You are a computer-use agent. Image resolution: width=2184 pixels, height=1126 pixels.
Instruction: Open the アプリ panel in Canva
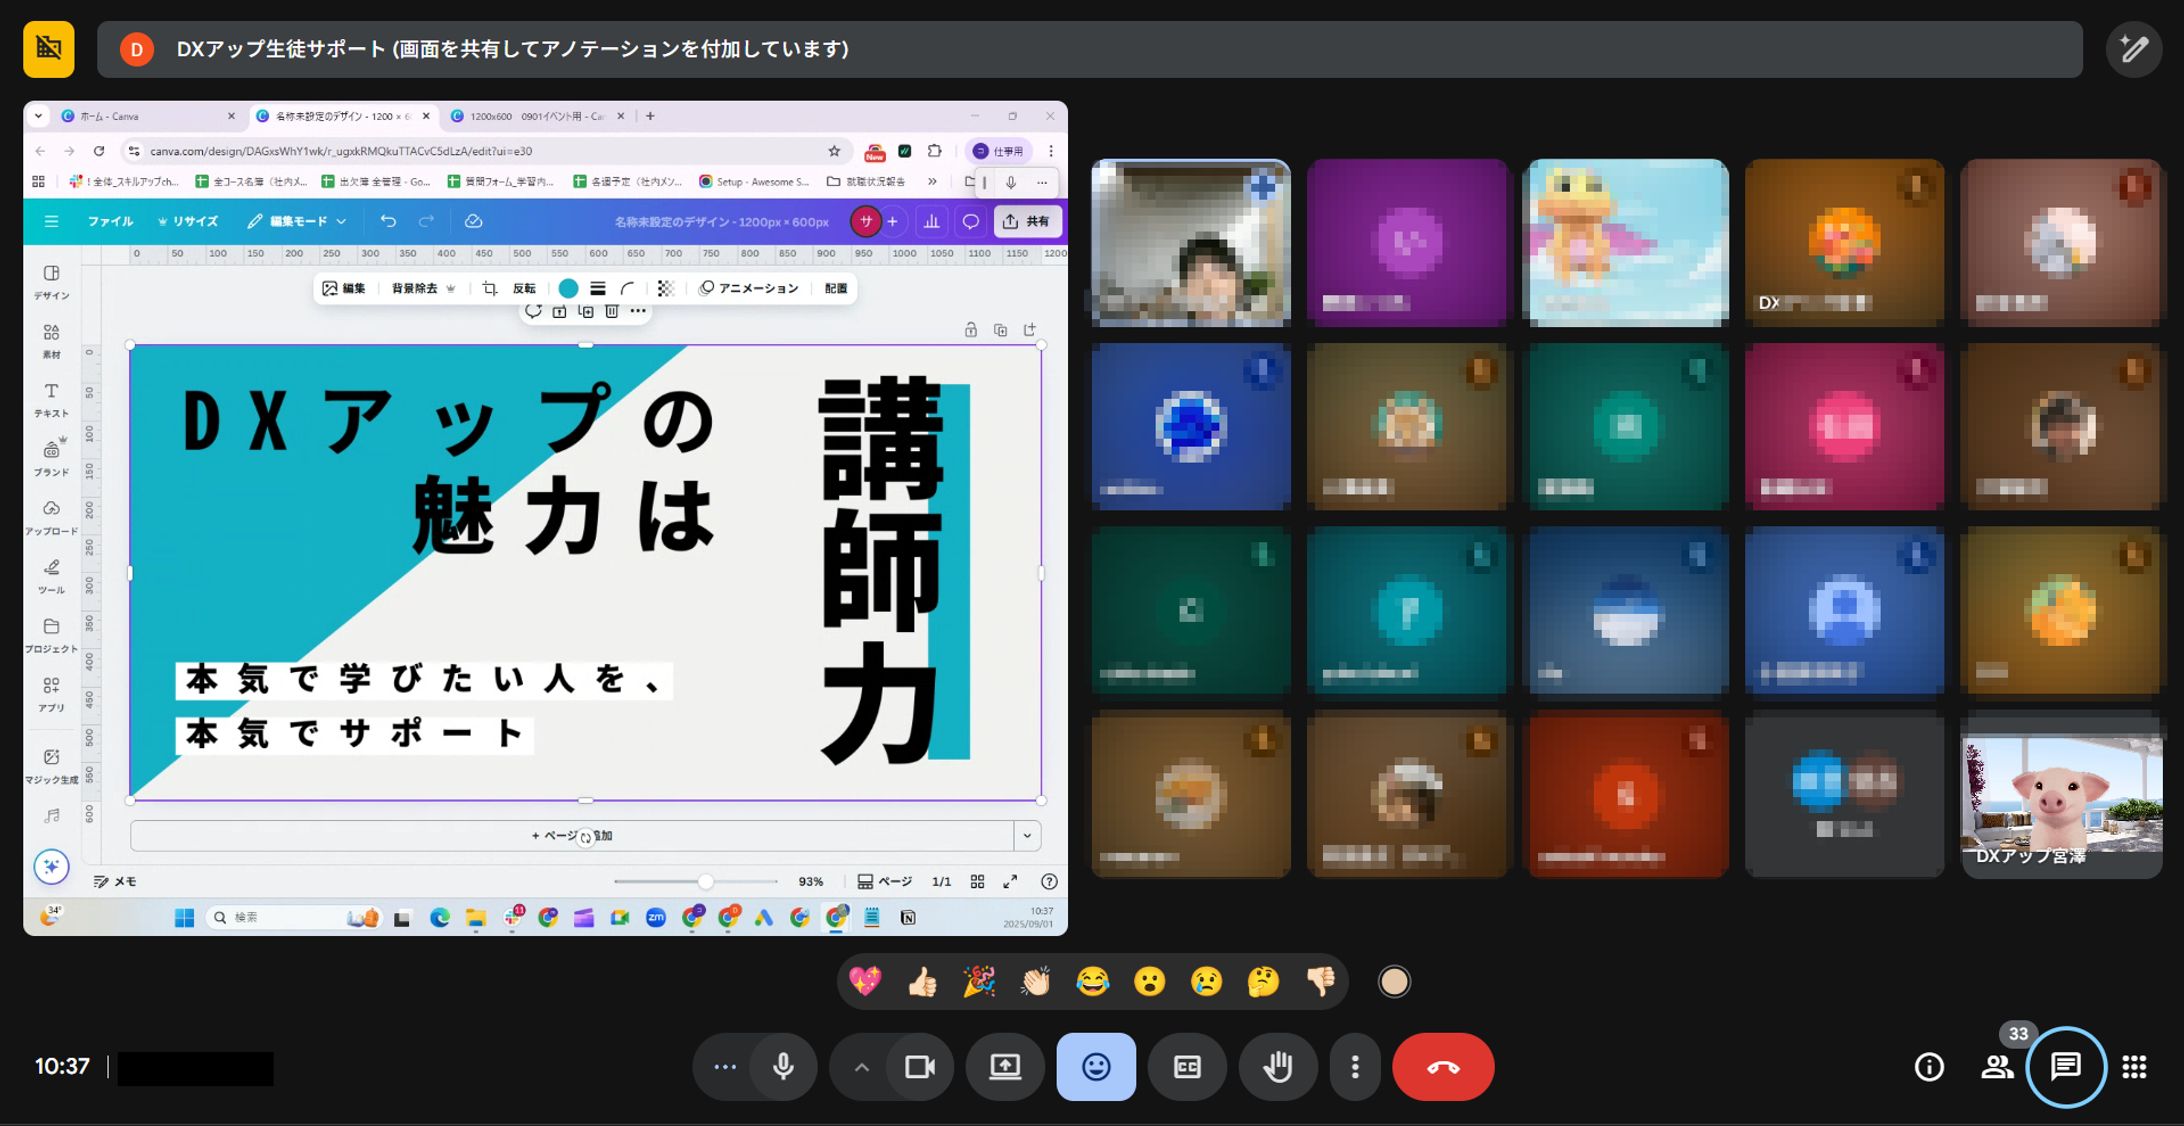coord(51,693)
